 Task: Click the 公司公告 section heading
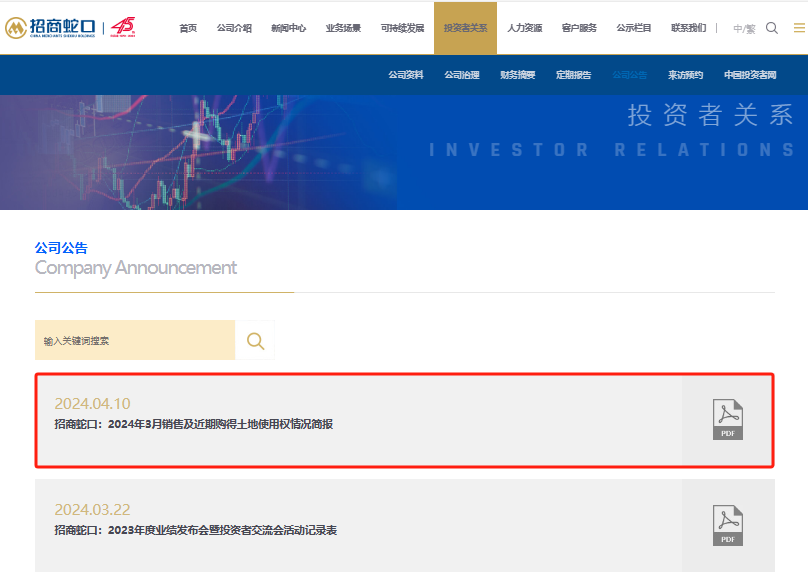(x=61, y=248)
